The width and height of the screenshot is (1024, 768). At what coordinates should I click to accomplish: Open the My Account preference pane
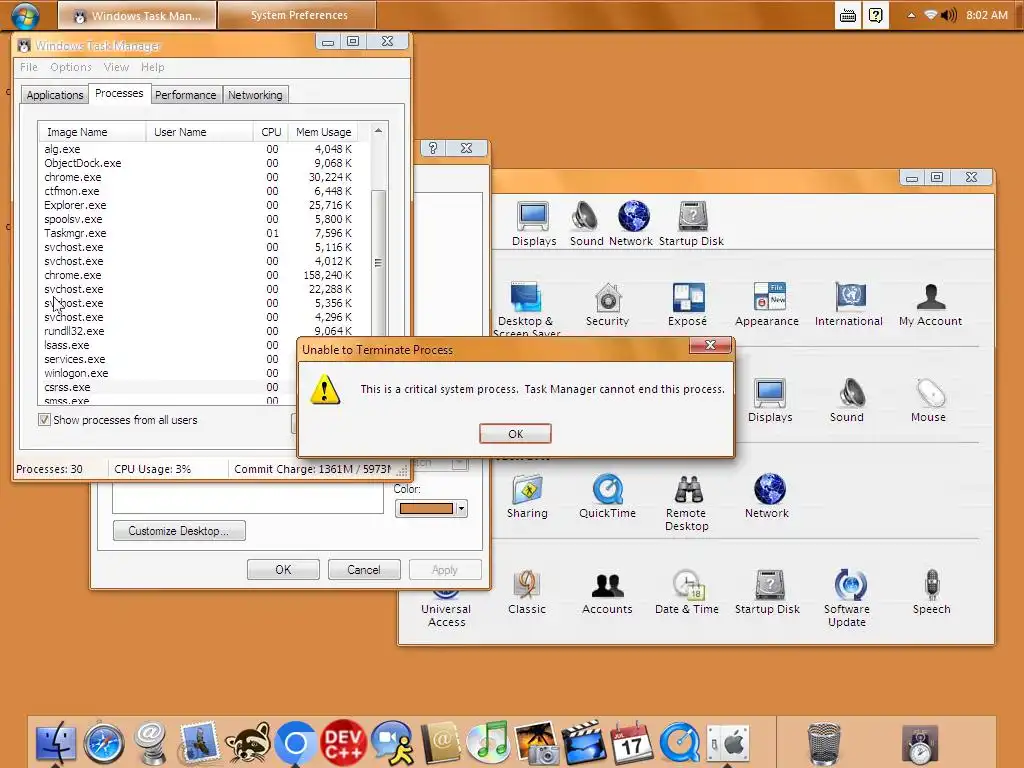[x=930, y=304]
